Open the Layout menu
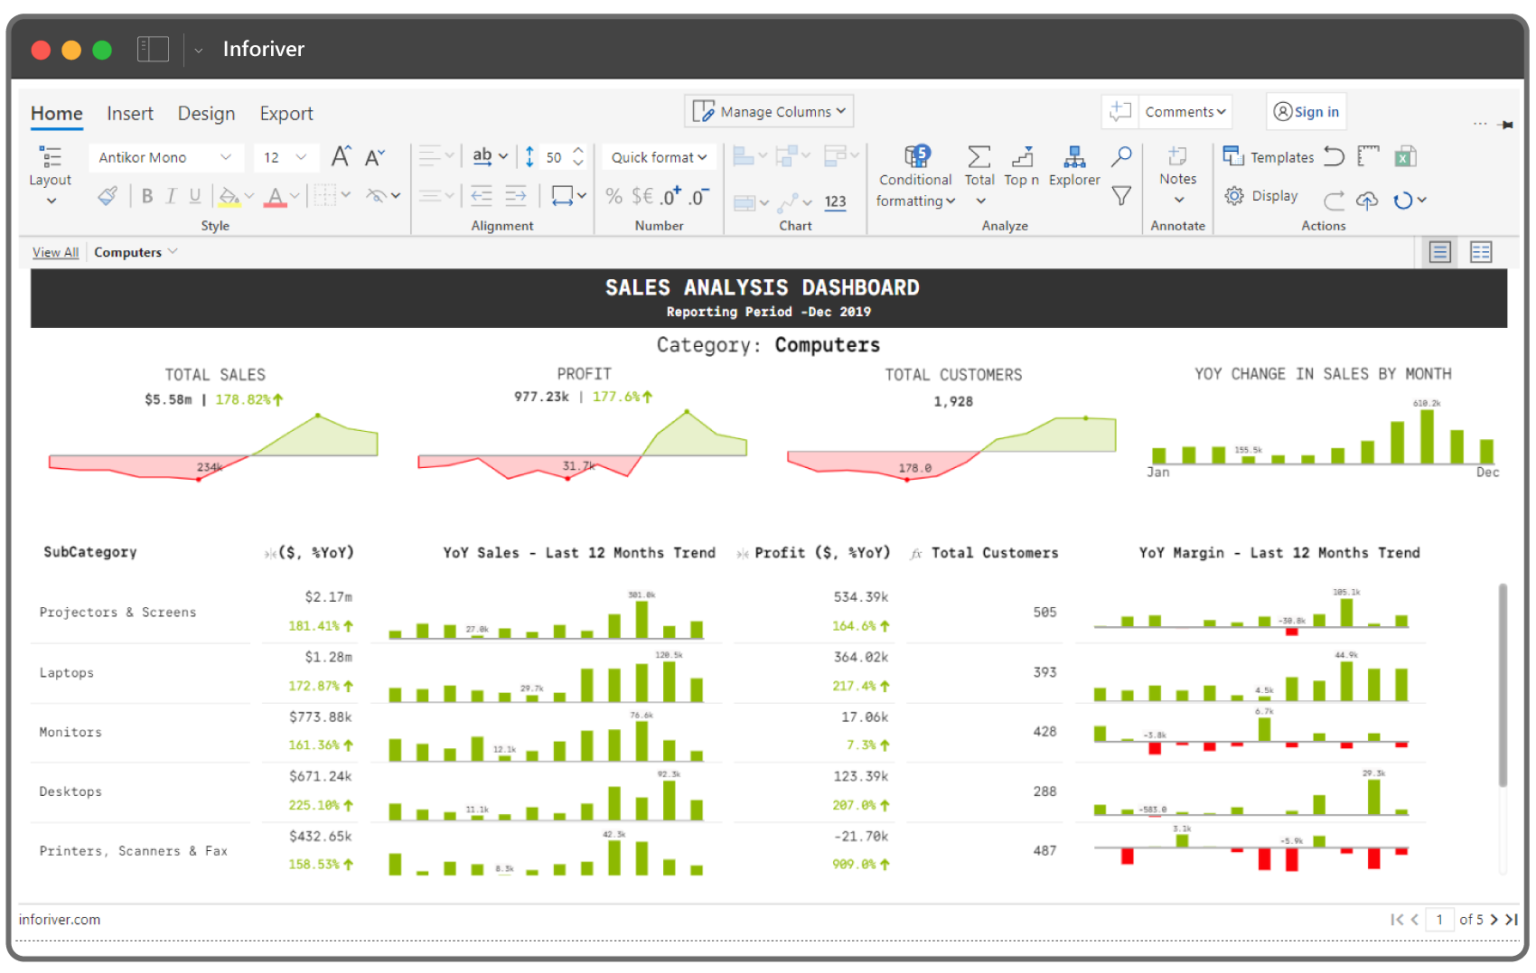 tap(50, 175)
